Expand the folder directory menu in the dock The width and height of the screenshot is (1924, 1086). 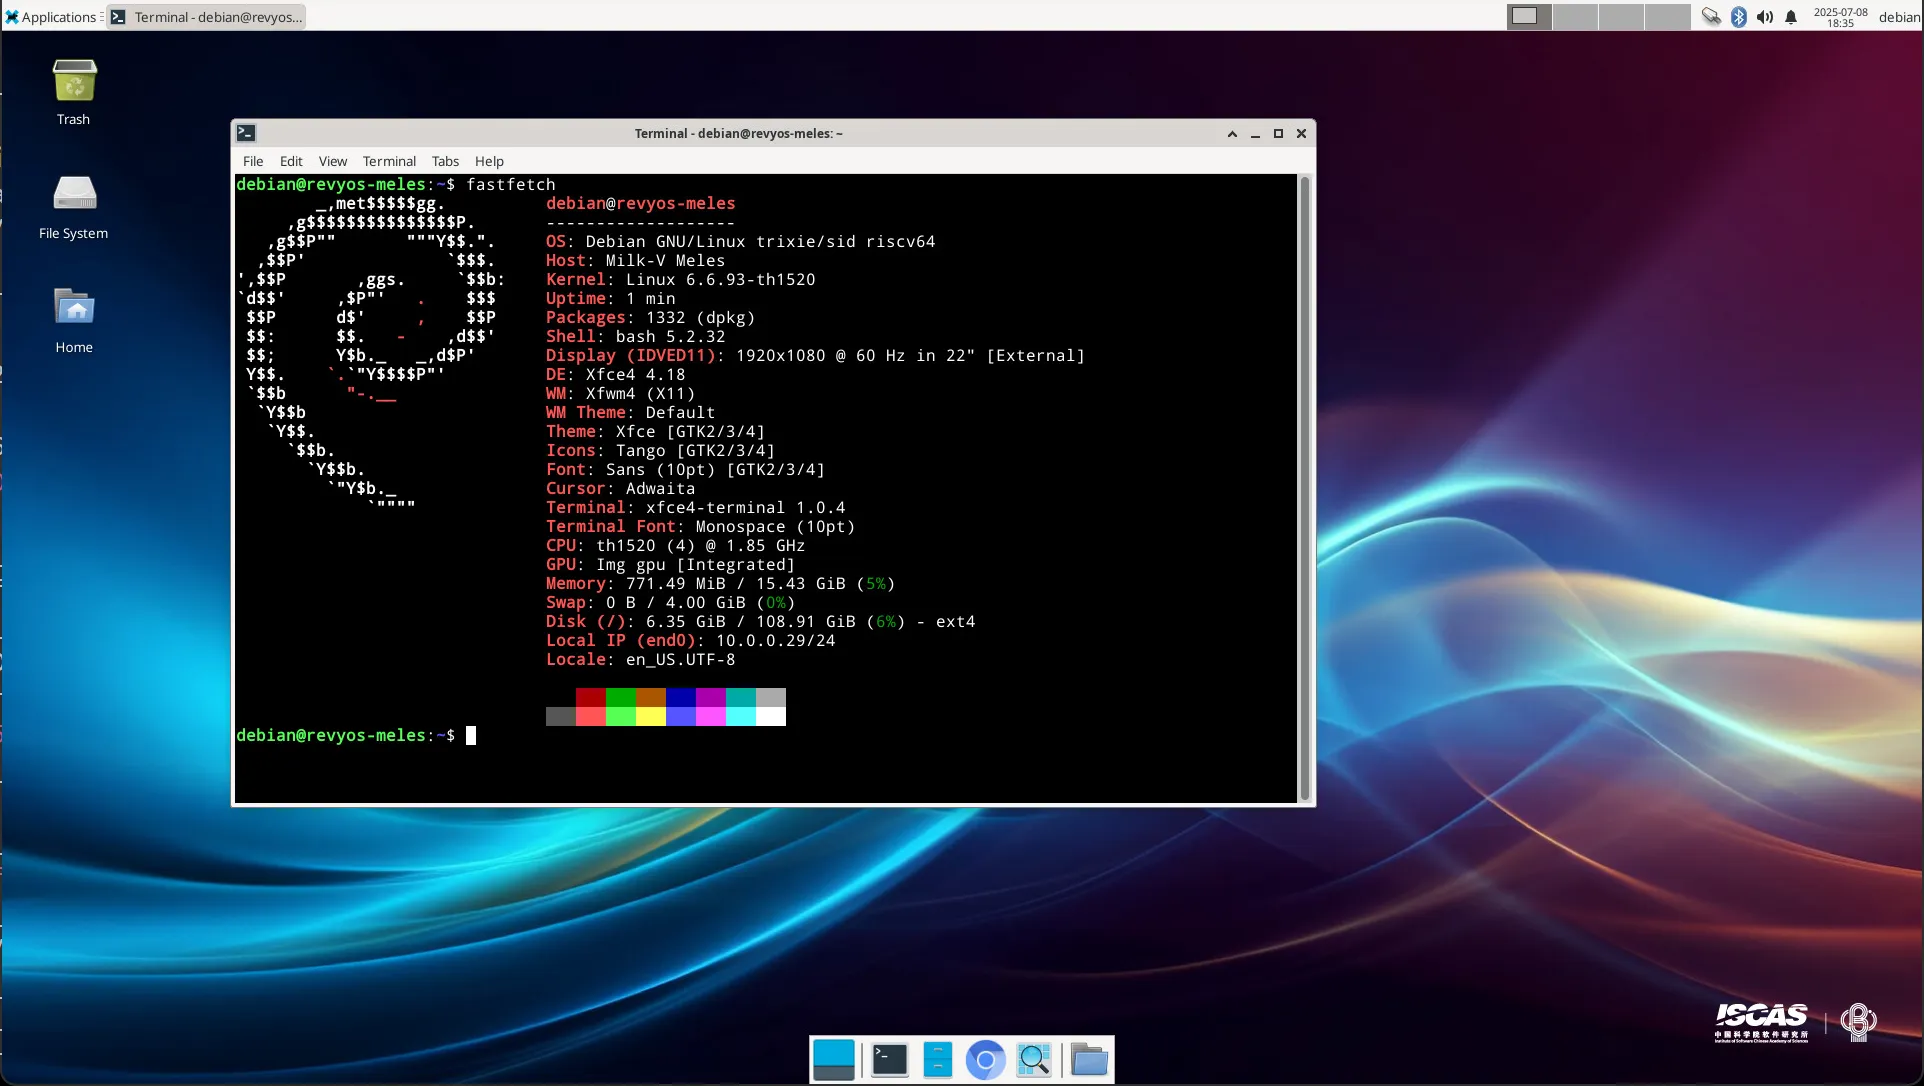[x=1089, y=1060]
